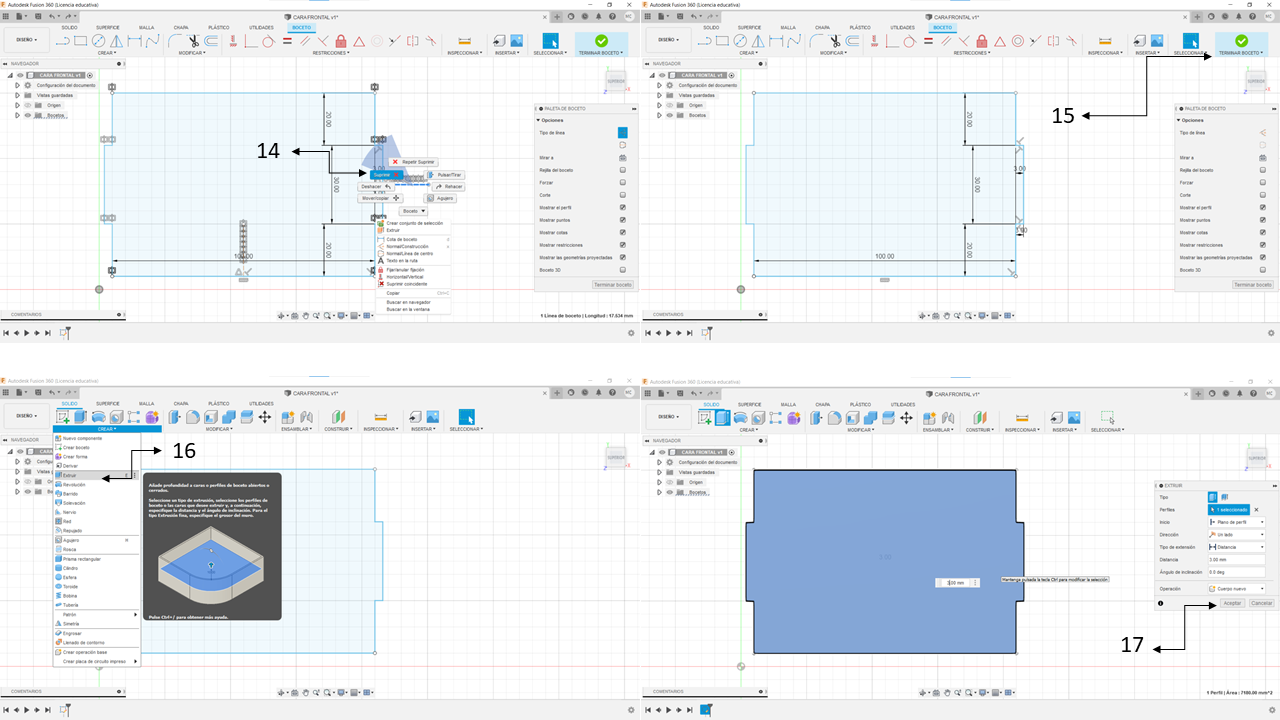Click the Create Sketch icon in the lower-left window
Viewport: 1280px width, 720px height.
[x=63, y=417]
